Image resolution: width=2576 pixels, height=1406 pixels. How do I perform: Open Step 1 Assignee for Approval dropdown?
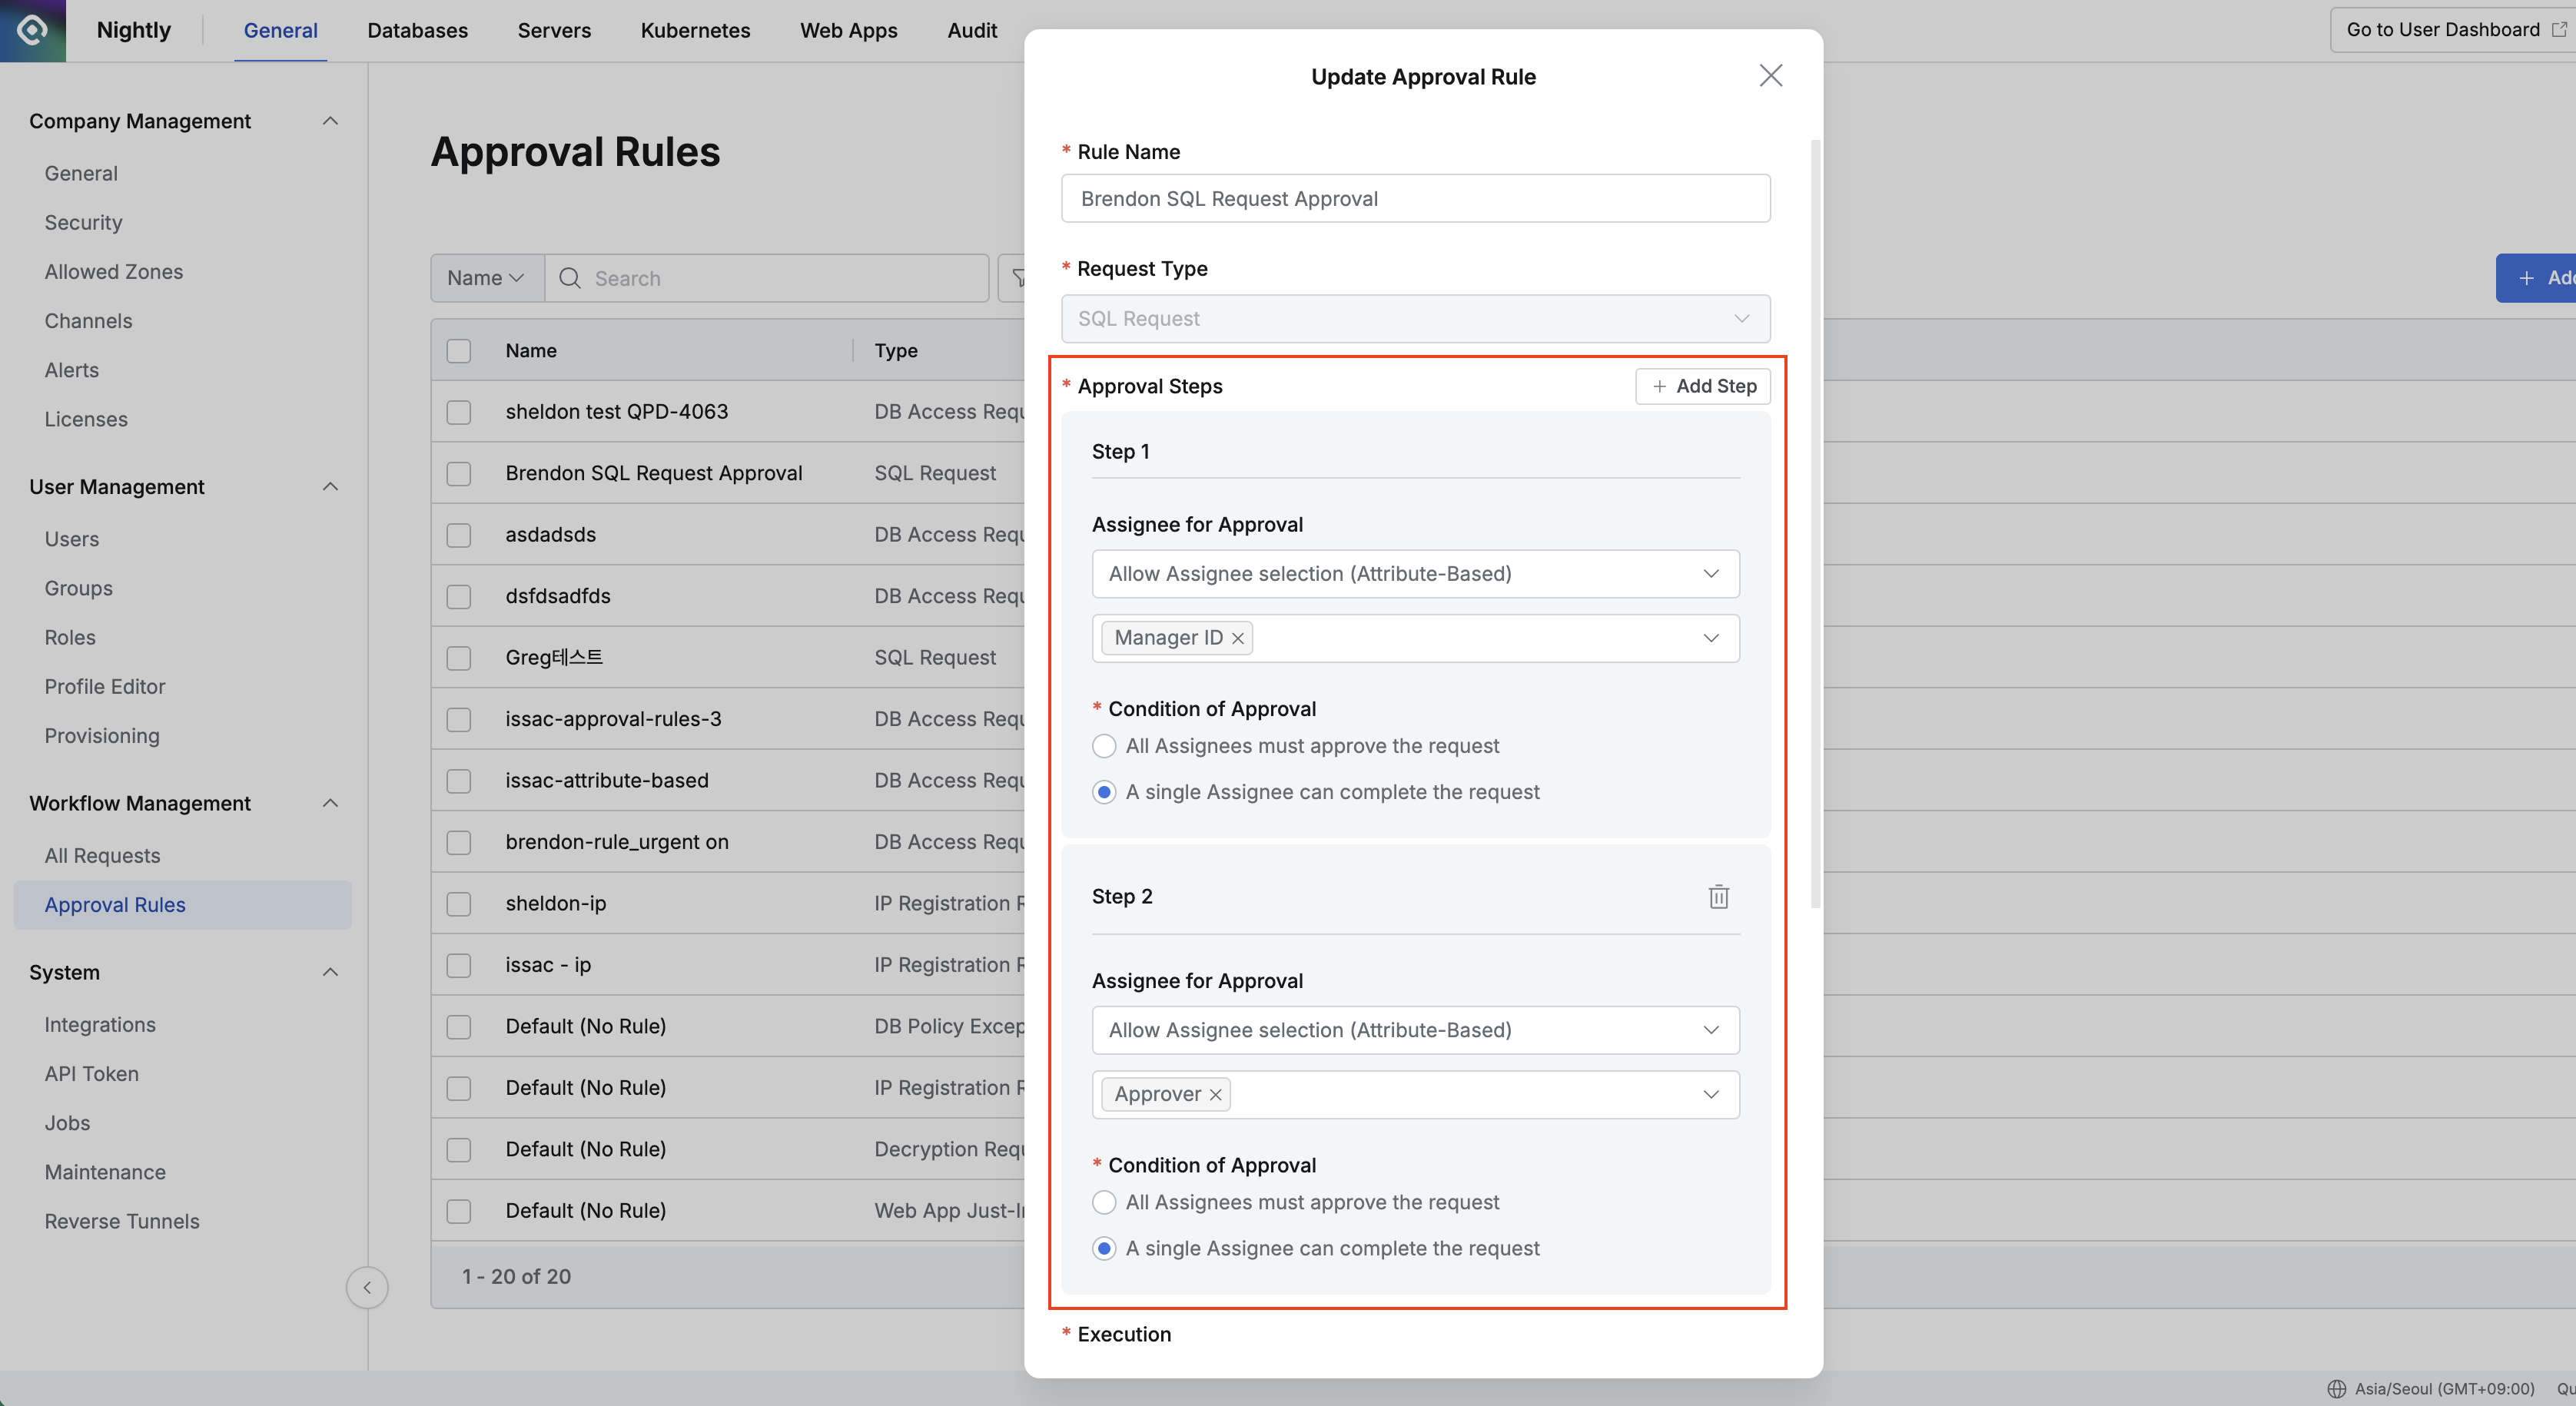tap(1414, 574)
